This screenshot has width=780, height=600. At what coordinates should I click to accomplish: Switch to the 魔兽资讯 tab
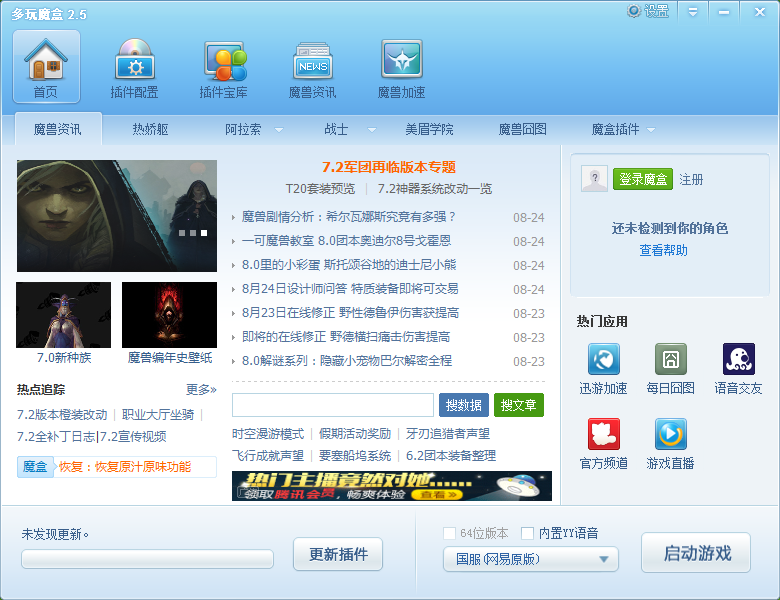tap(58, 129)
